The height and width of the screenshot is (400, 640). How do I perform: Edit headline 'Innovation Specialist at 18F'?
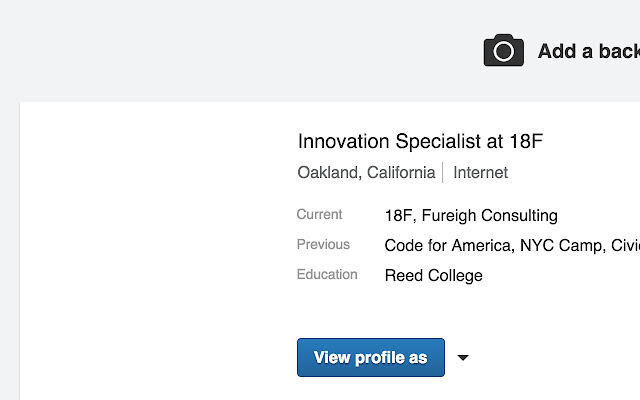(x=420, y=141)
